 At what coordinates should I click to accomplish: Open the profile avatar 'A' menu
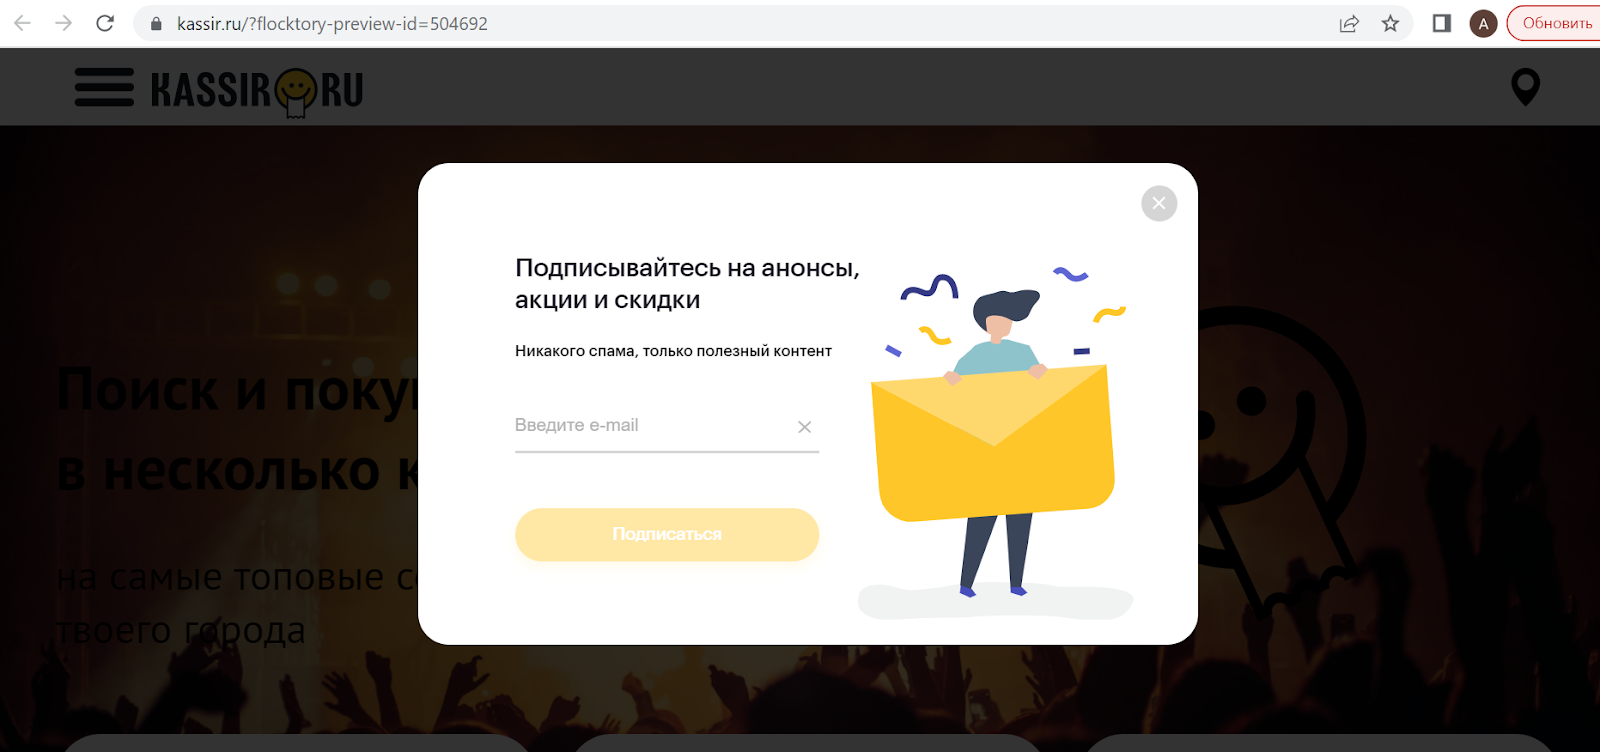(x=1483, y=23)
